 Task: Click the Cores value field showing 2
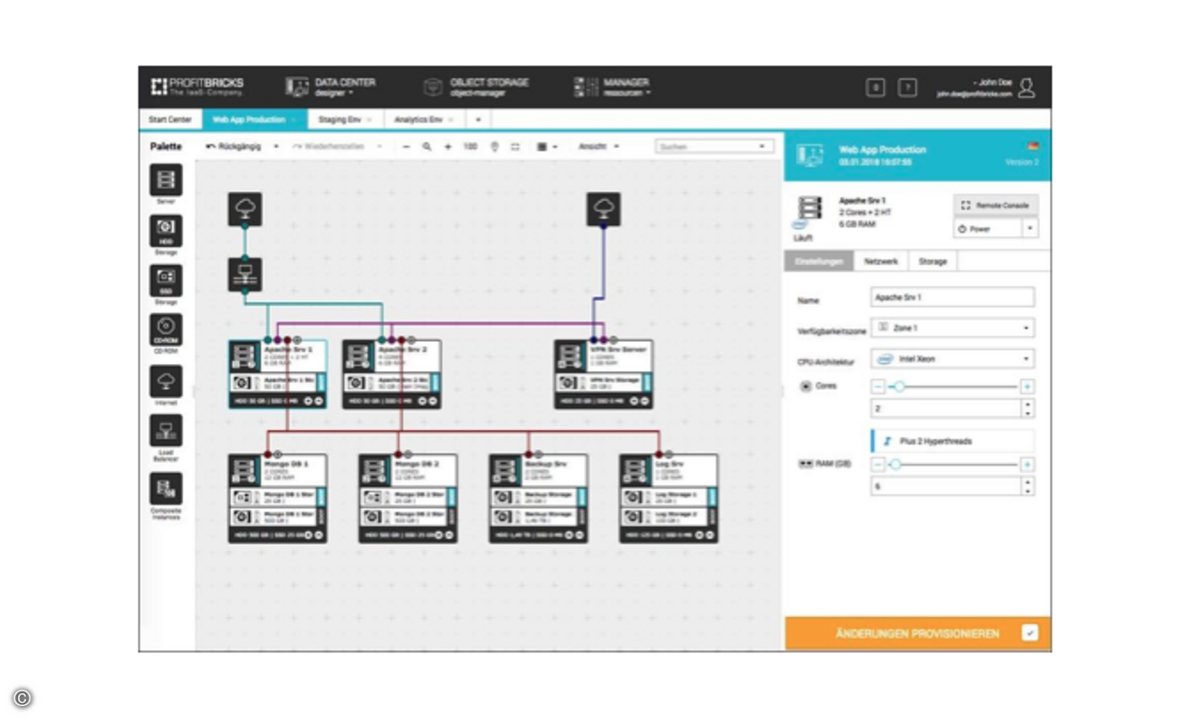point(953,409)
